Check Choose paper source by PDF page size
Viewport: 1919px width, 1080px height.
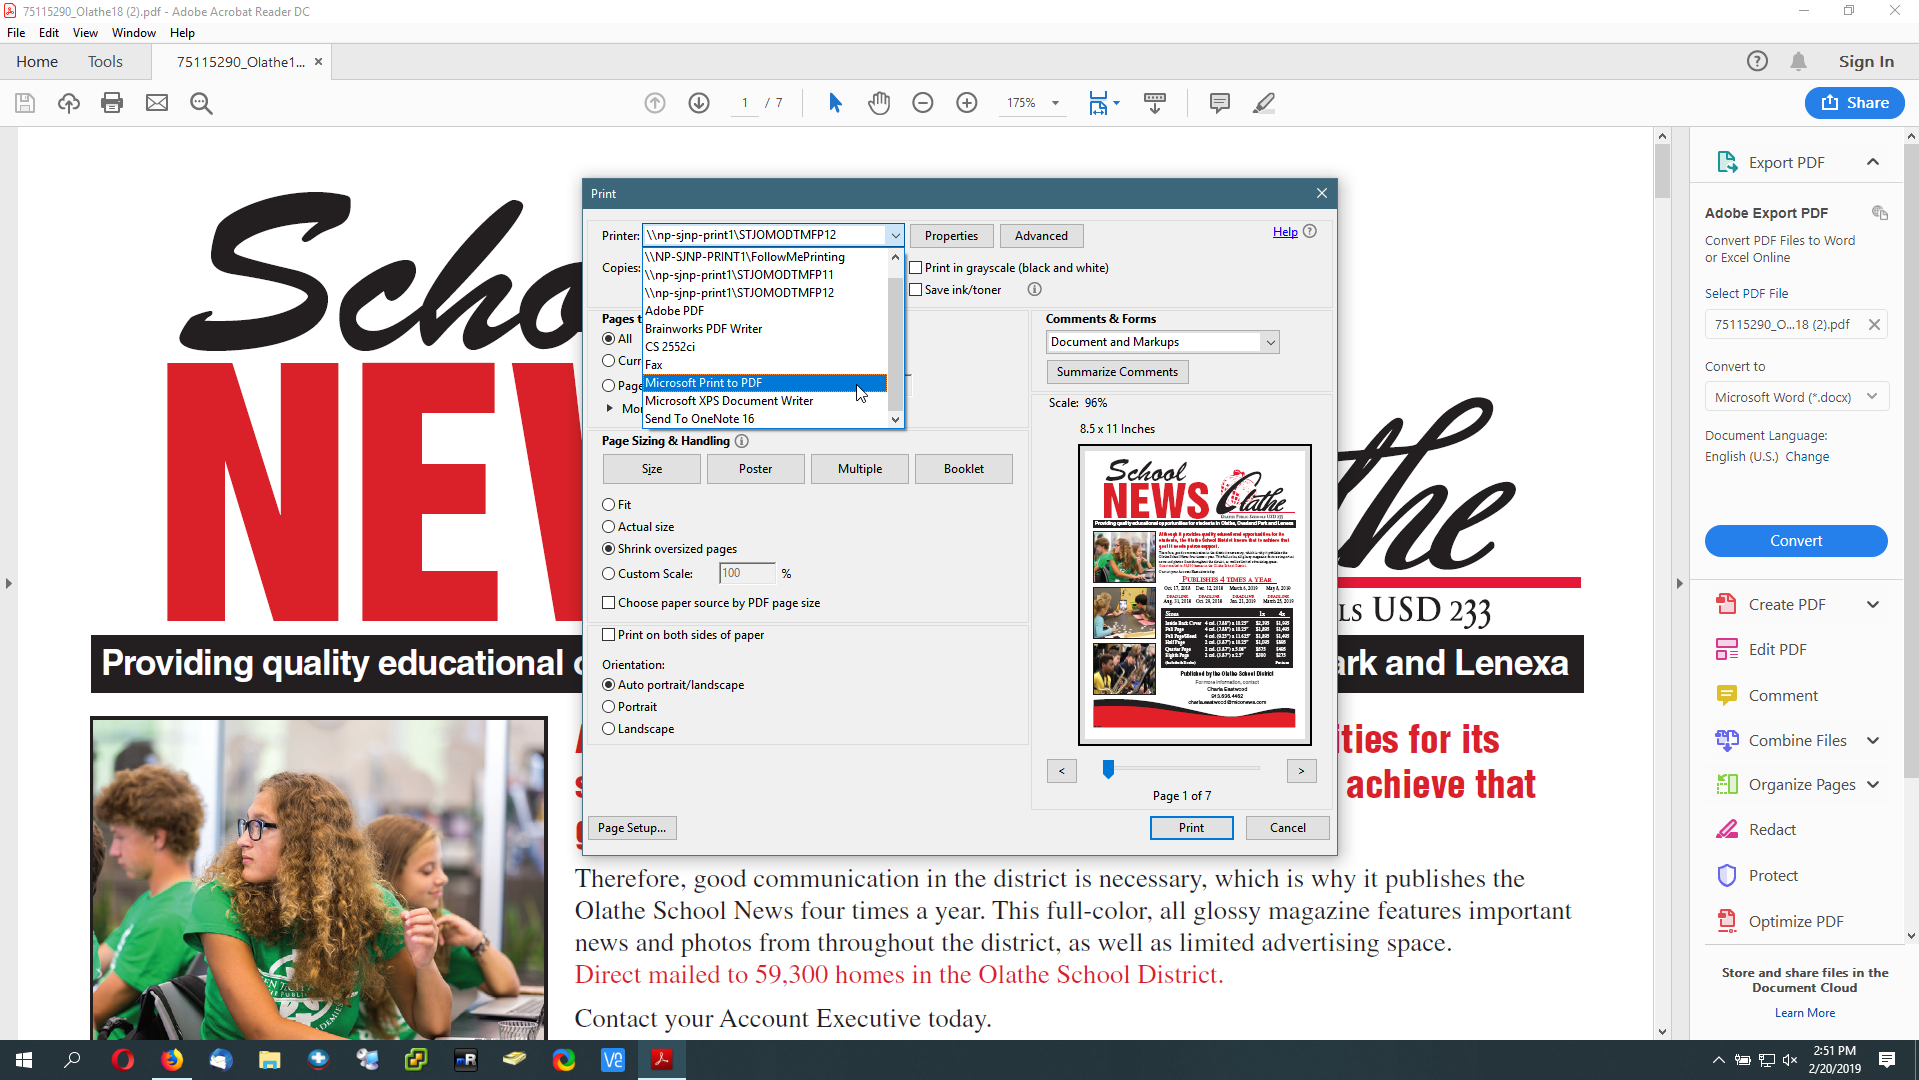click(x=608, y=603)
